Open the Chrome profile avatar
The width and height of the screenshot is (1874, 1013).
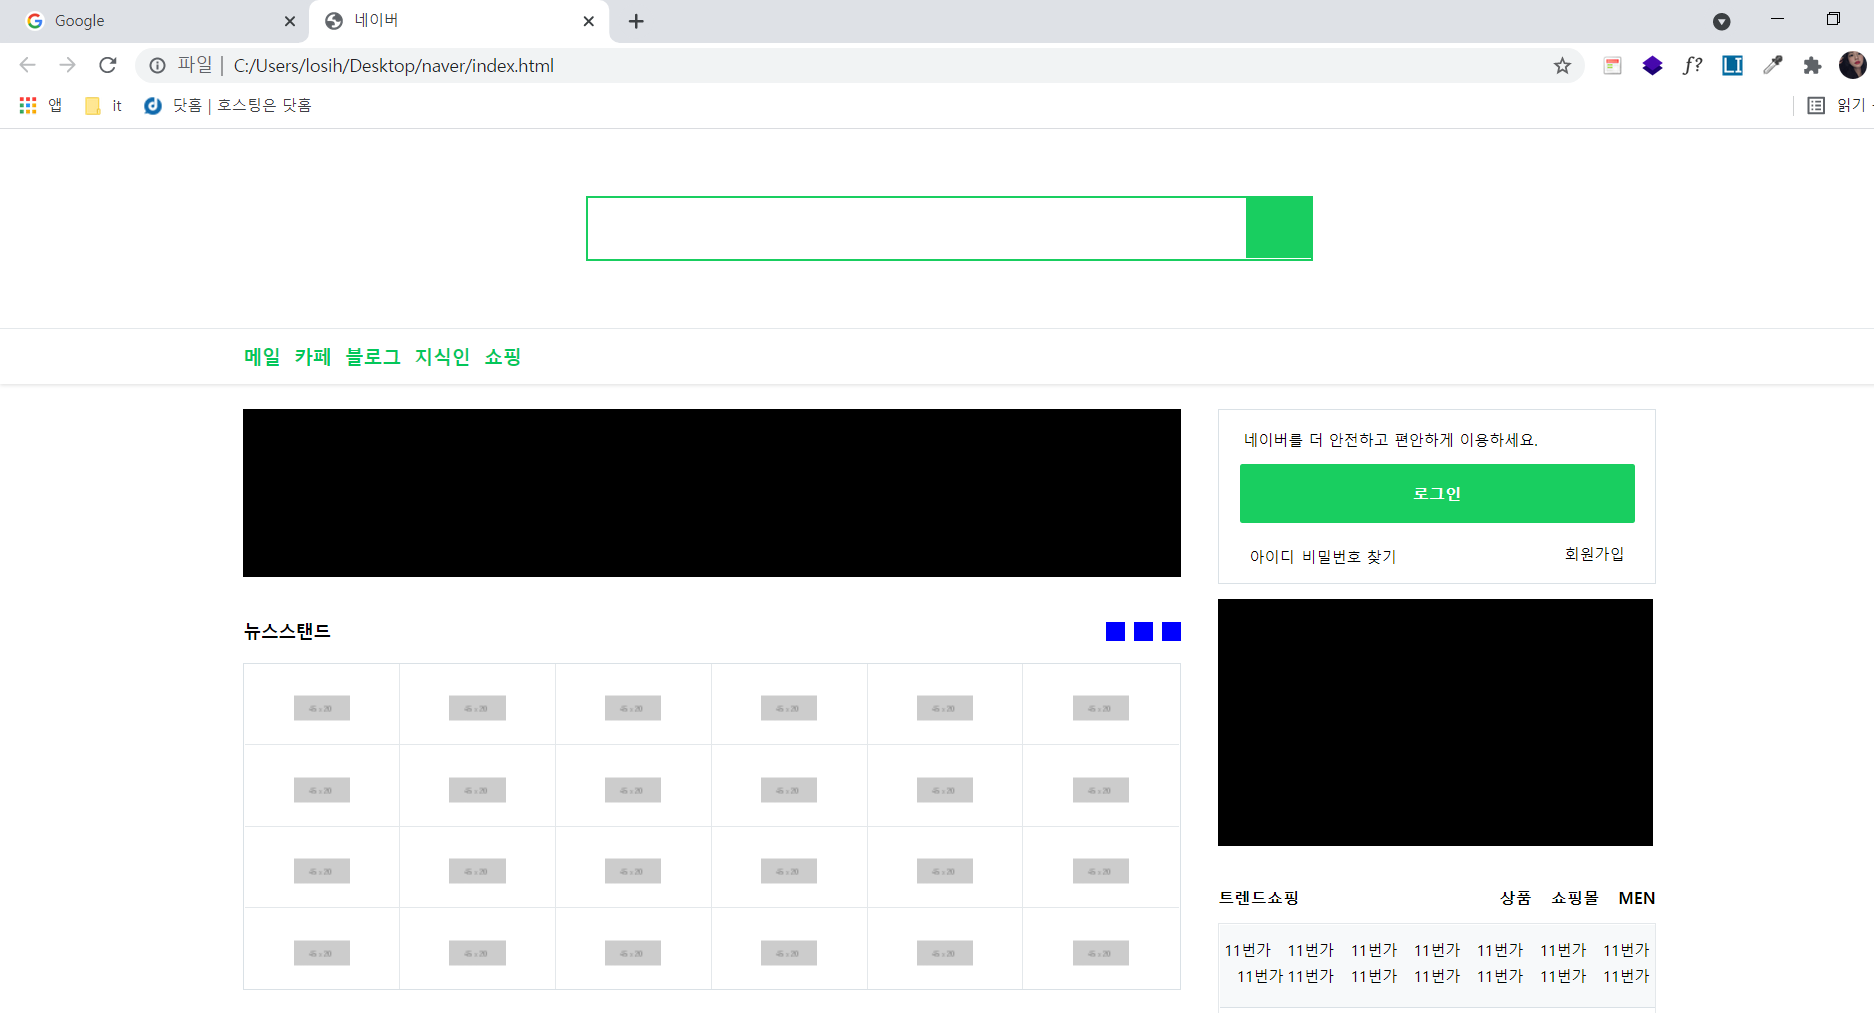point(1852,65)
